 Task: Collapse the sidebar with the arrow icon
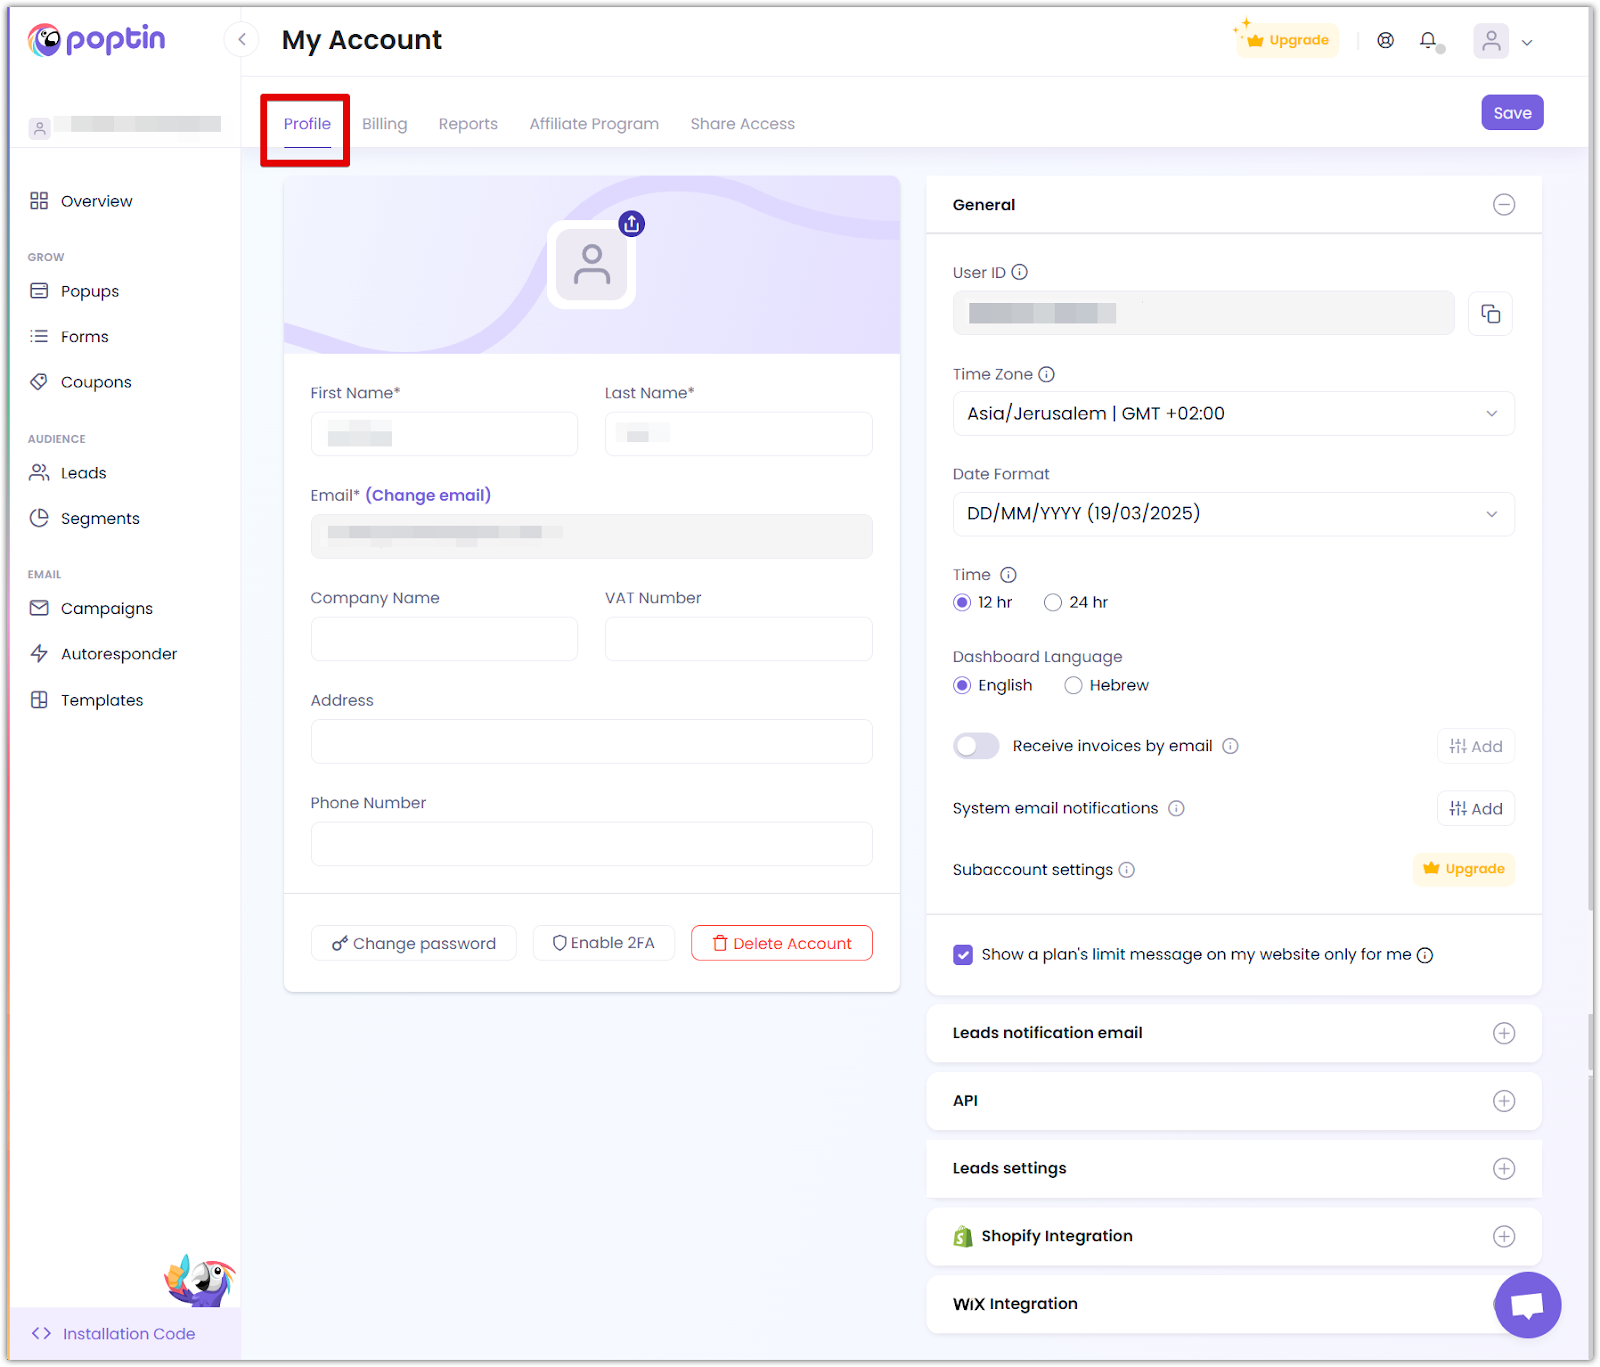point(242,40)
